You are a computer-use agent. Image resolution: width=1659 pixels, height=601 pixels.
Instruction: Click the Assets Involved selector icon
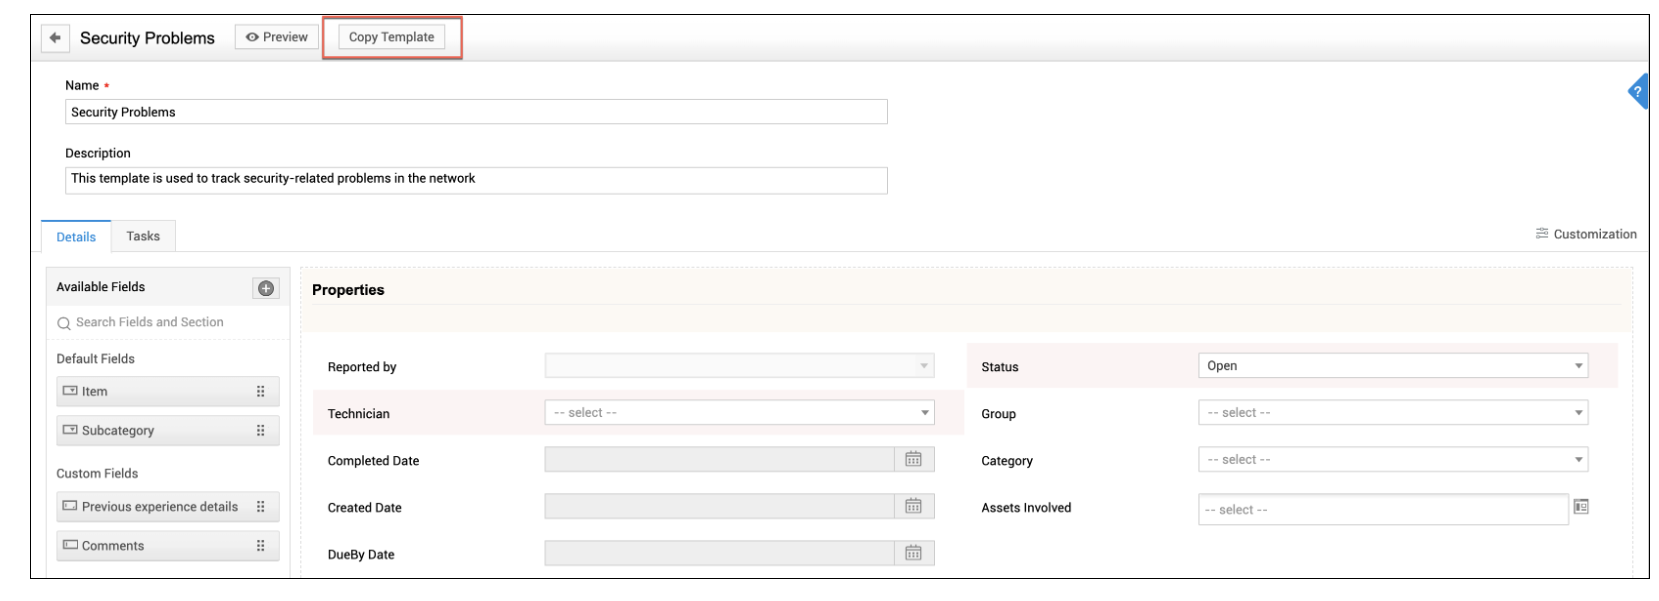pyautogui.click(x=1581, y=507)
